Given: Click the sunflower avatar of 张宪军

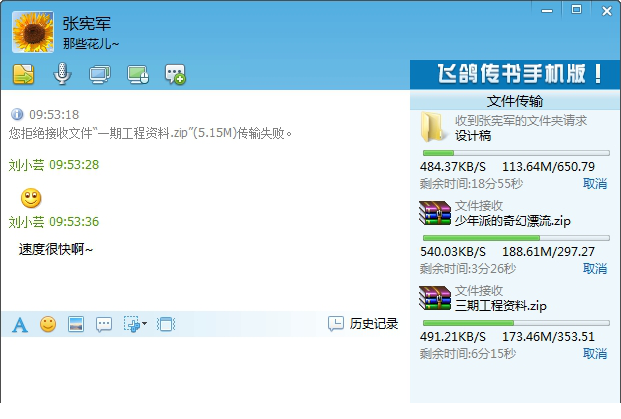Looking at the screenshot, I should pyautogui.click(x=33, y=32).
